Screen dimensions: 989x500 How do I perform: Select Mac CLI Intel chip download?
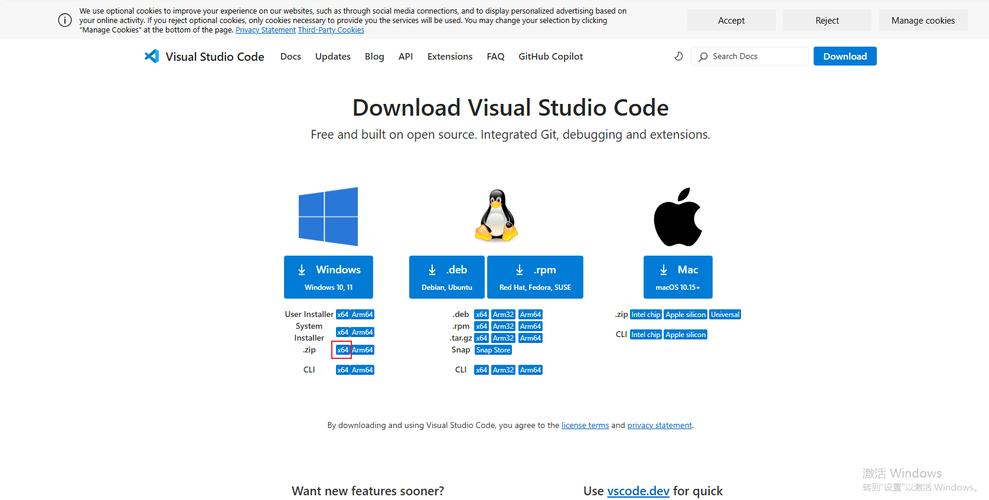click(645, 335)
